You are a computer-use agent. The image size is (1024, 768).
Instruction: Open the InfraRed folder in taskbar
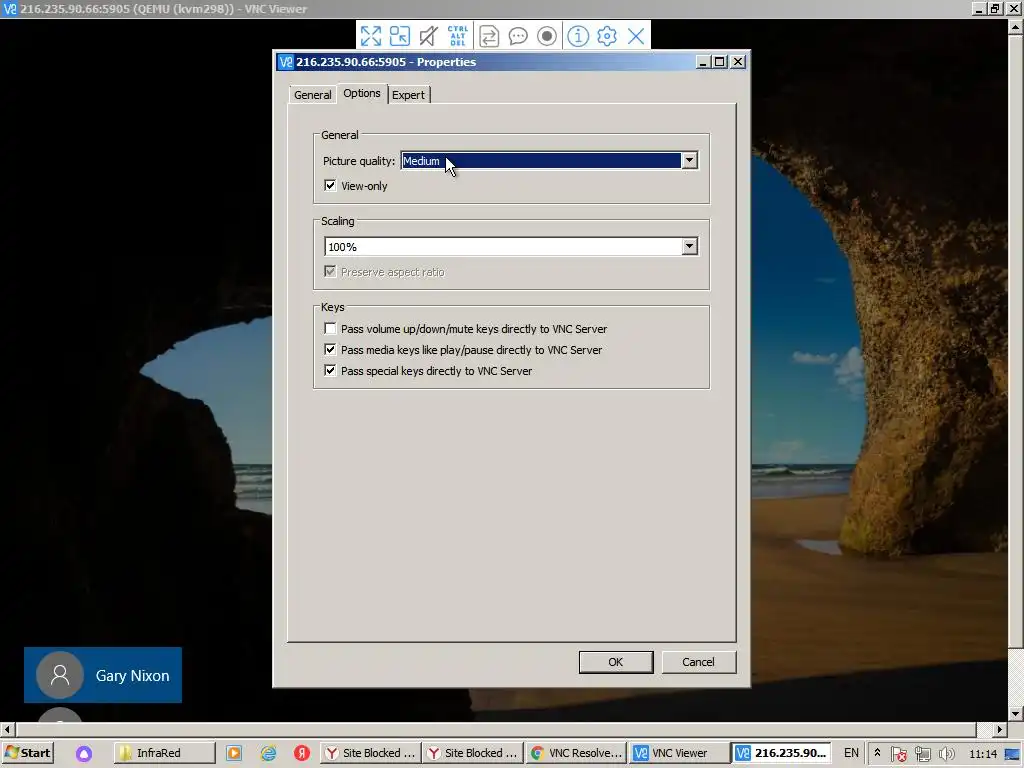[x=165, y=753]
